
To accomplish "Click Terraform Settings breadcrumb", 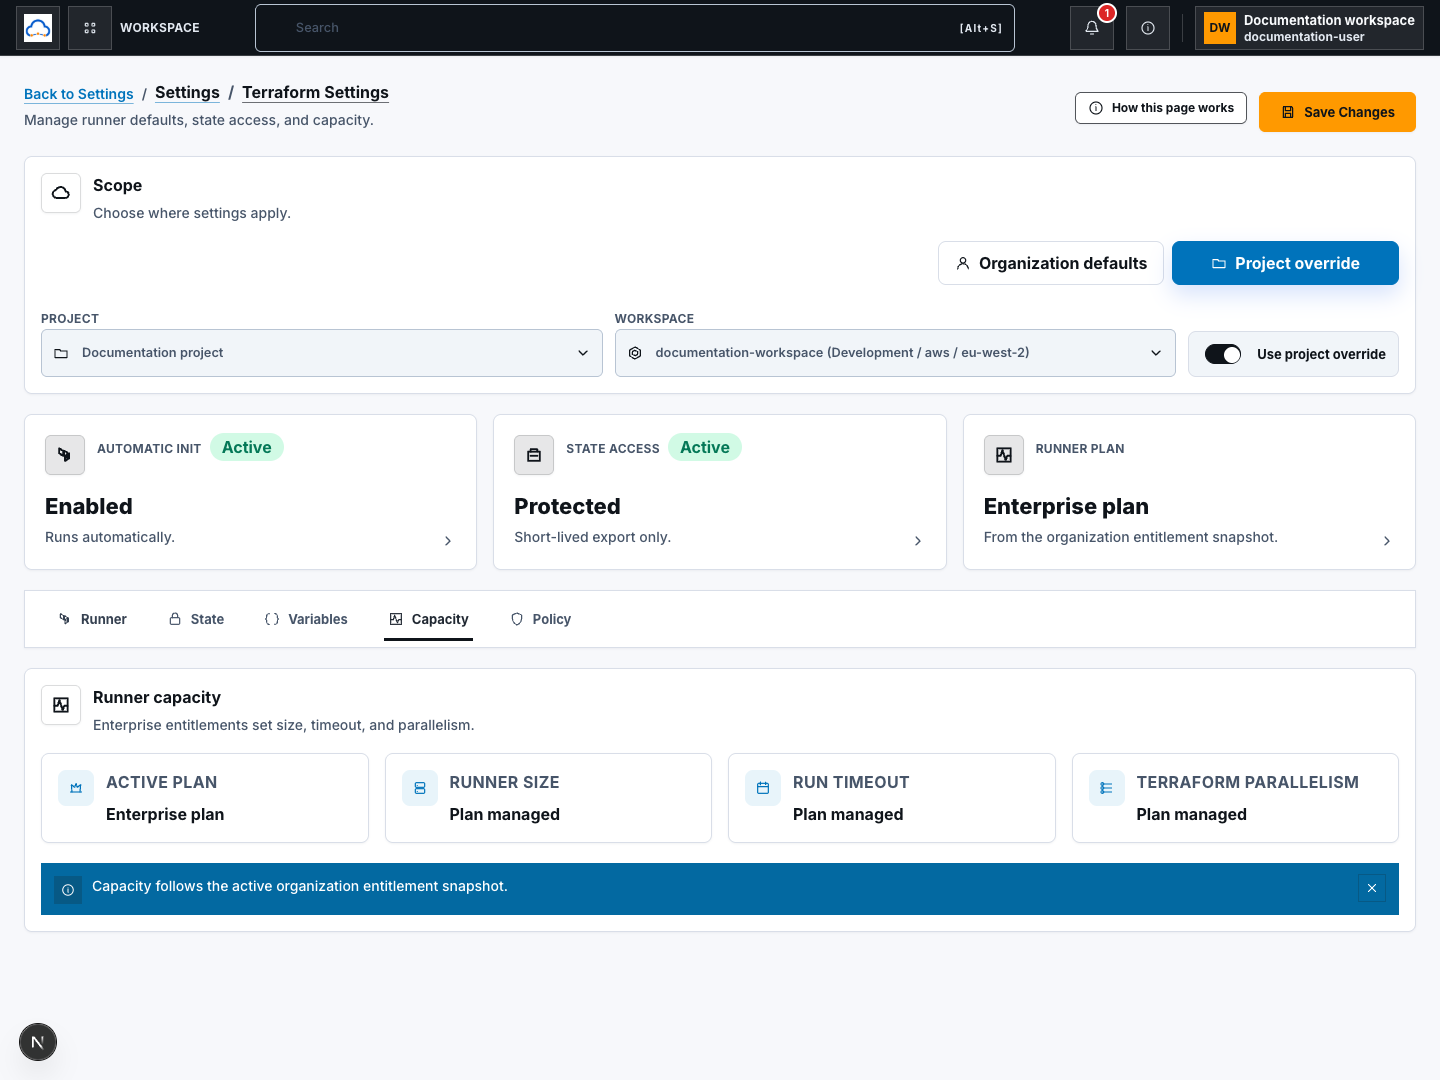I will (315, 92).
